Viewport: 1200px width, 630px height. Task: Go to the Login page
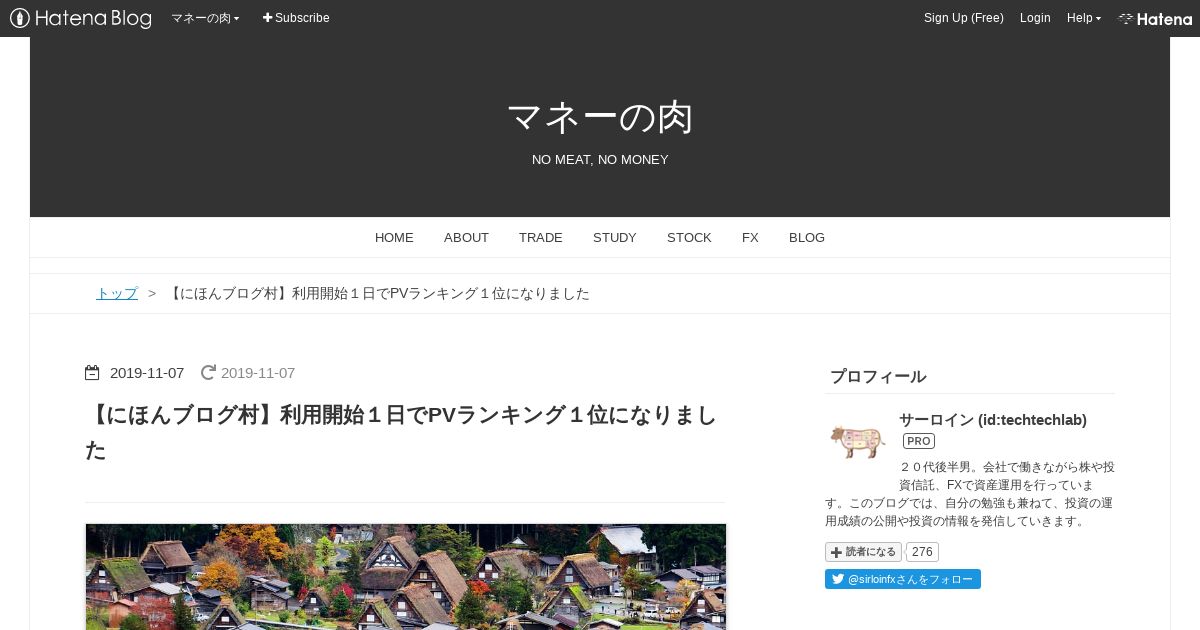point(1035,18)
